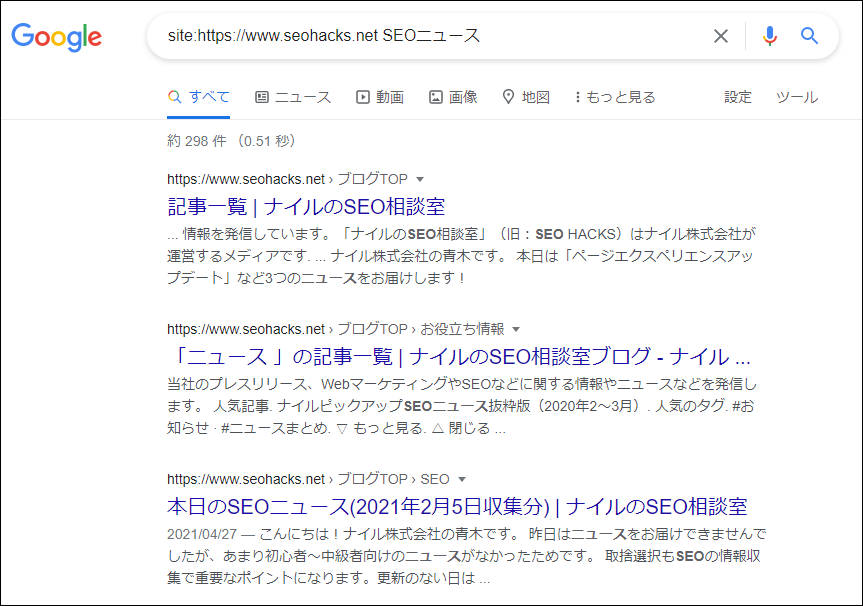This screenshot has height=606, width=863.
Task: Click the three-dot icon before もっと見る
Action: point(577,97)
